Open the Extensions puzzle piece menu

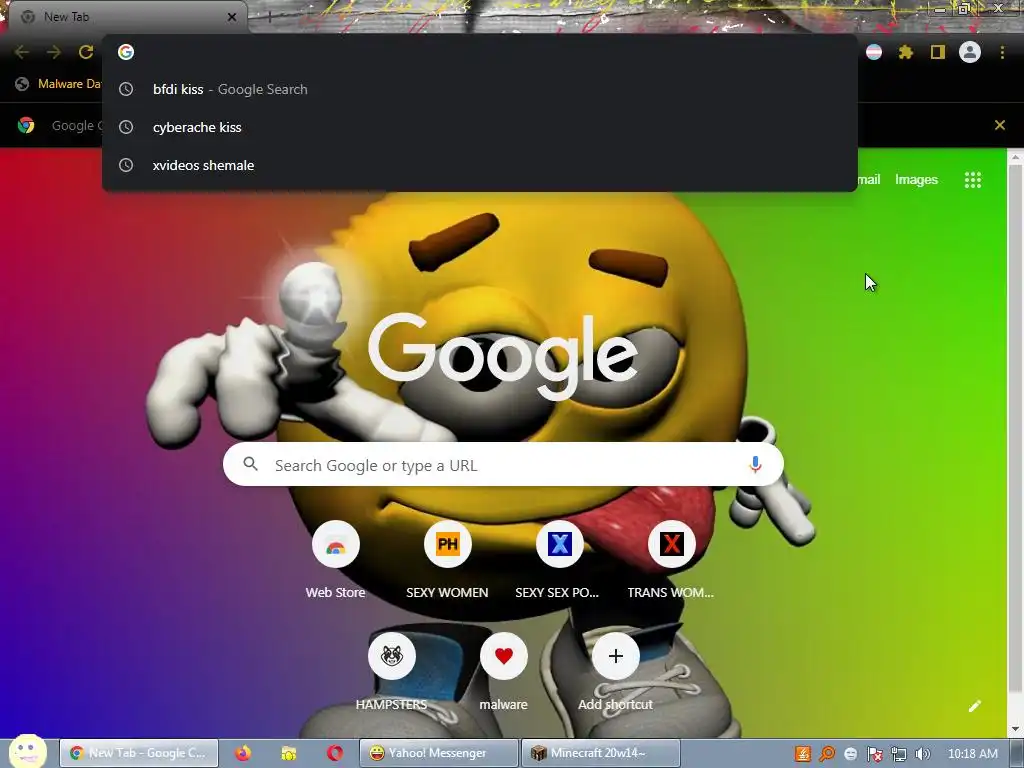906,52
